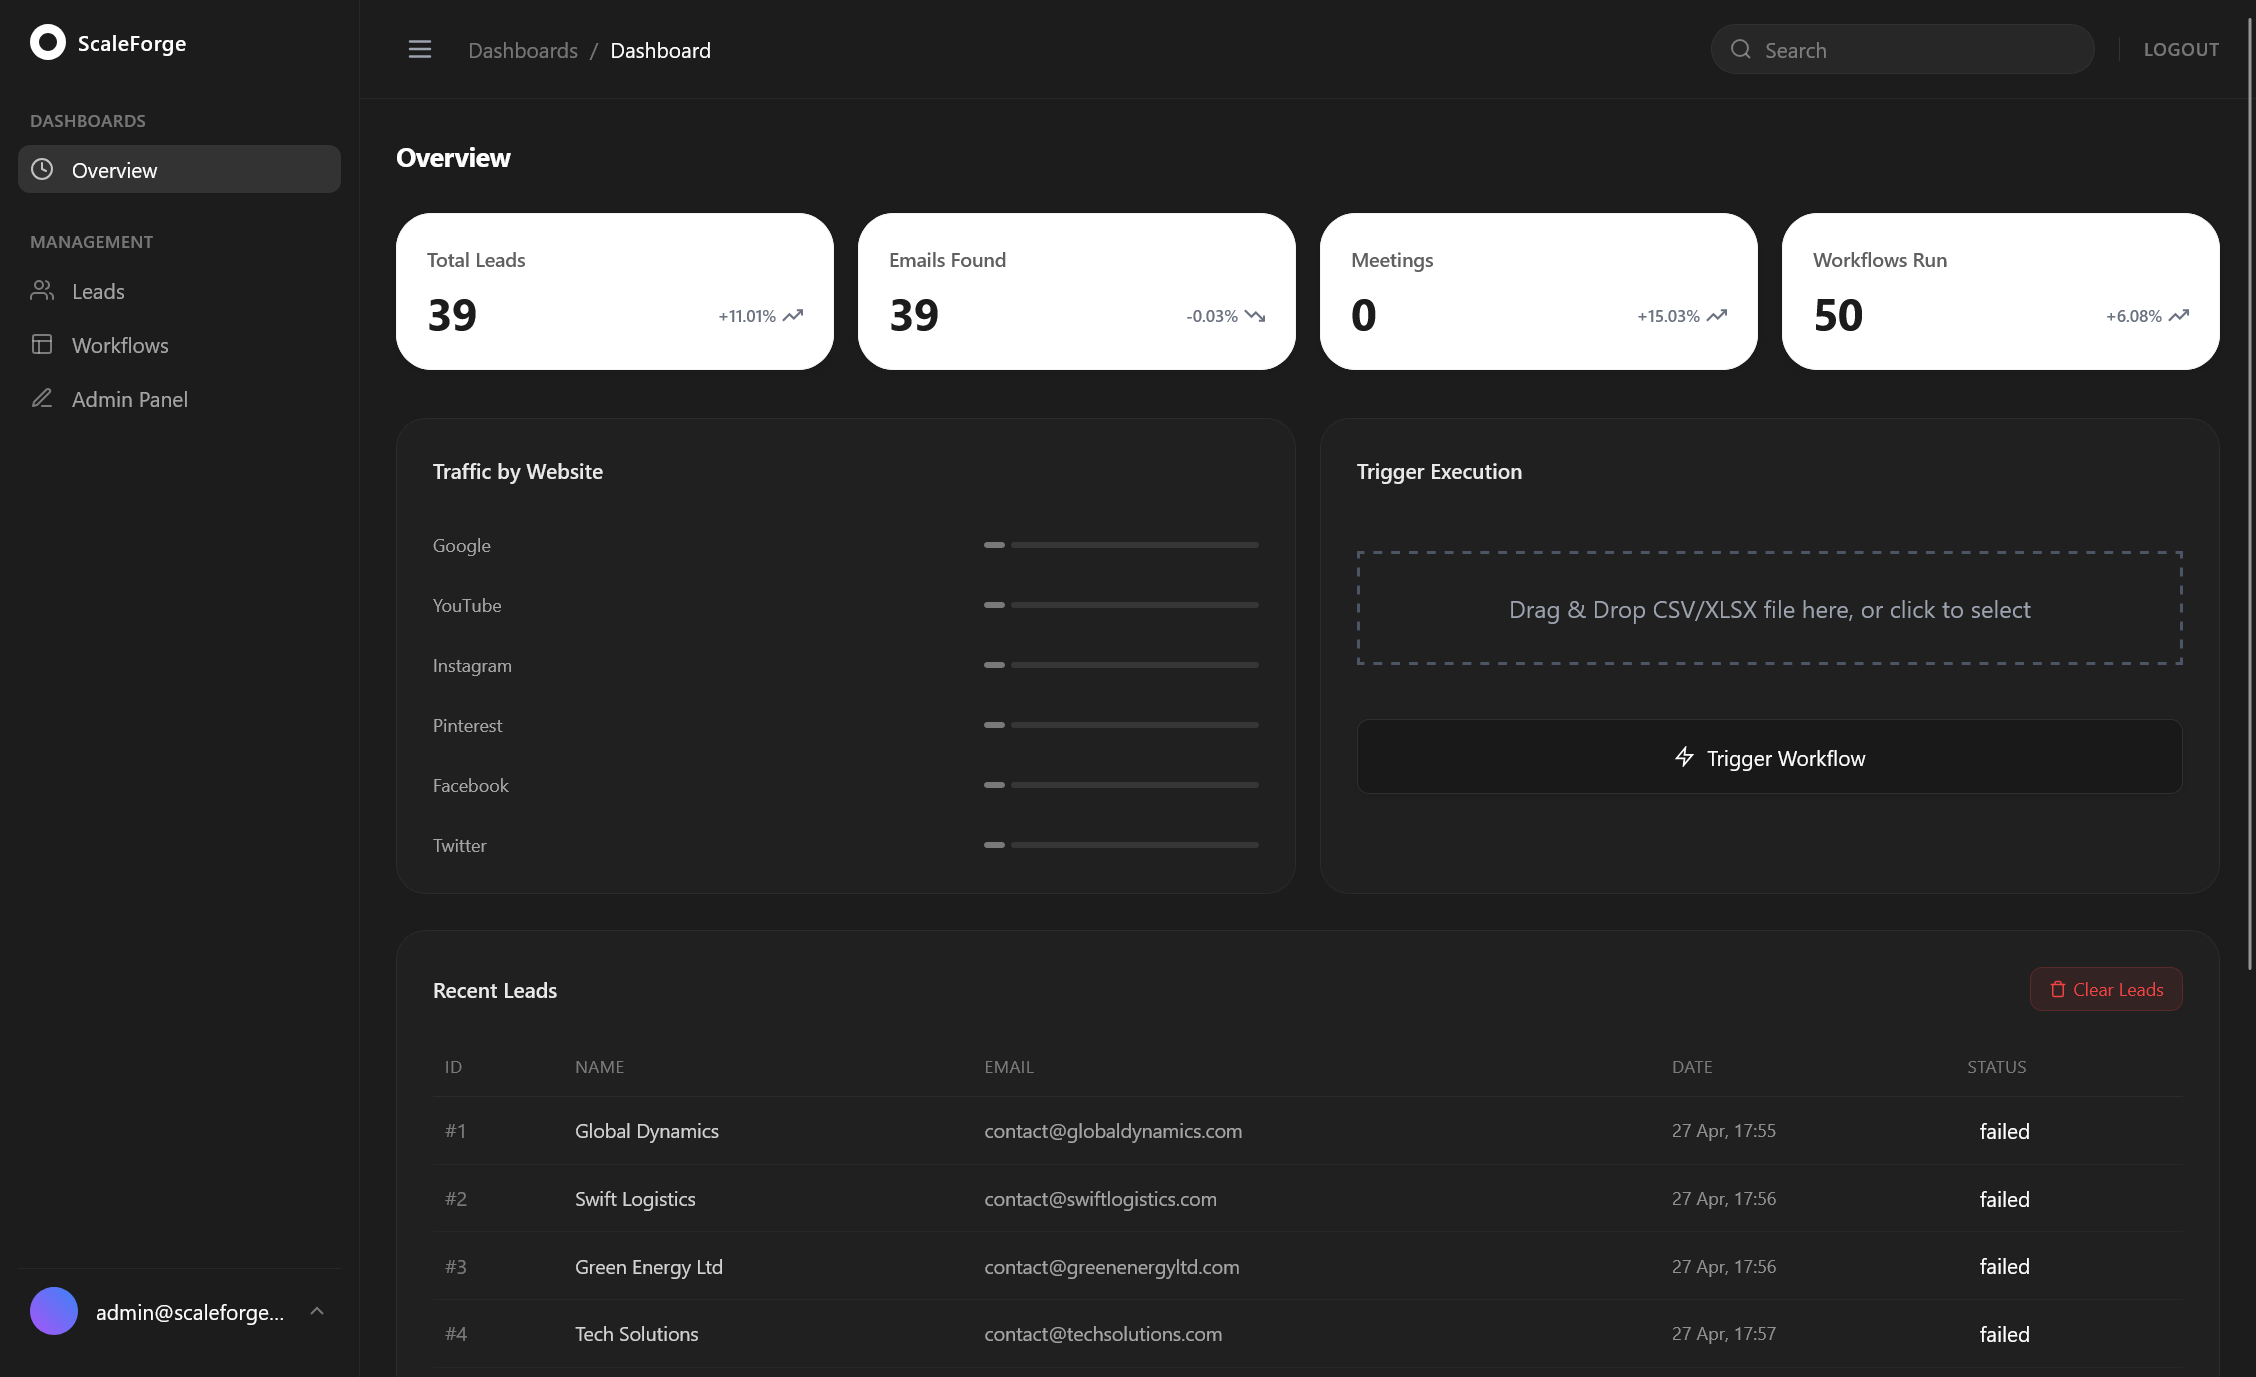Screen dimensions: 2256x1377
Task: Select the Swift Logistics lead name
Action: [635, 1199]
